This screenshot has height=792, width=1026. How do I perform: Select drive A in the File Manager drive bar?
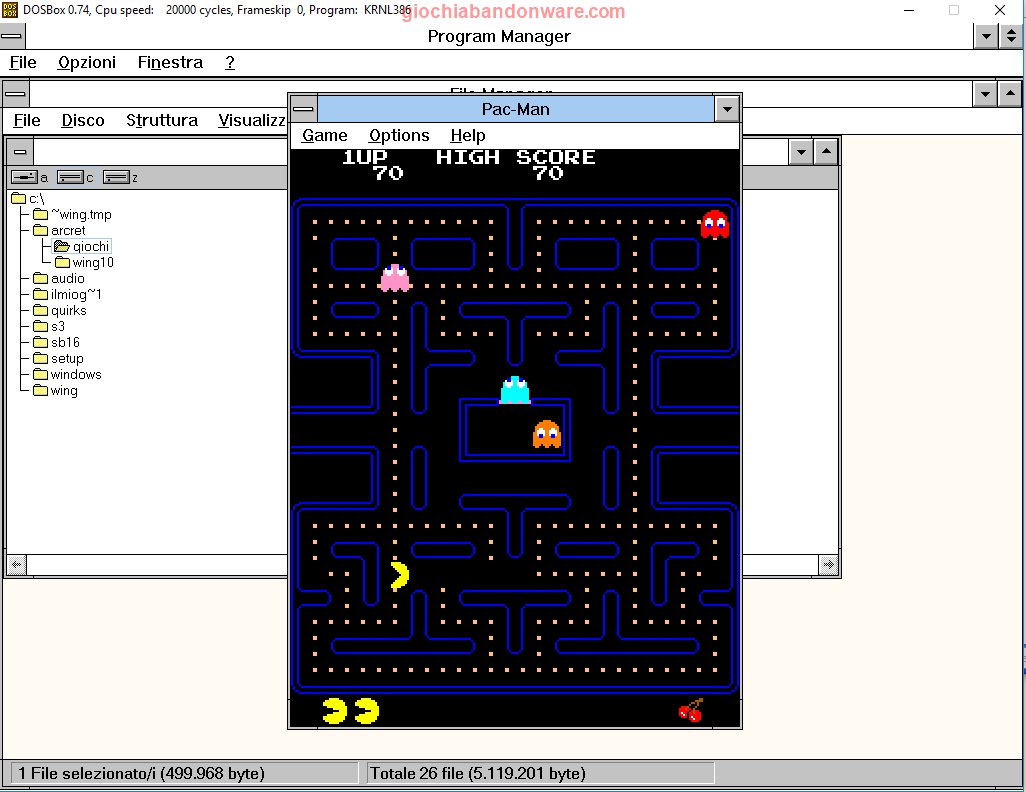coord(24,177)
